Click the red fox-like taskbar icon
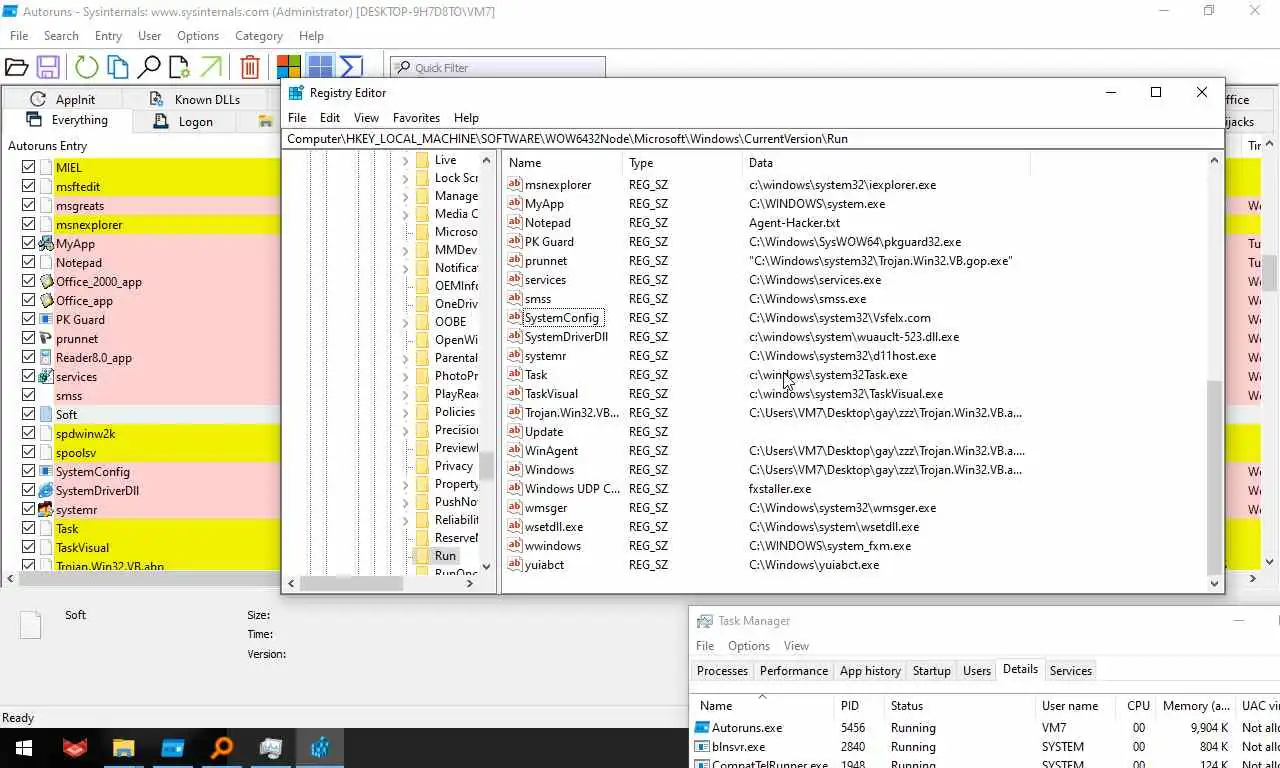 point(74,748)
